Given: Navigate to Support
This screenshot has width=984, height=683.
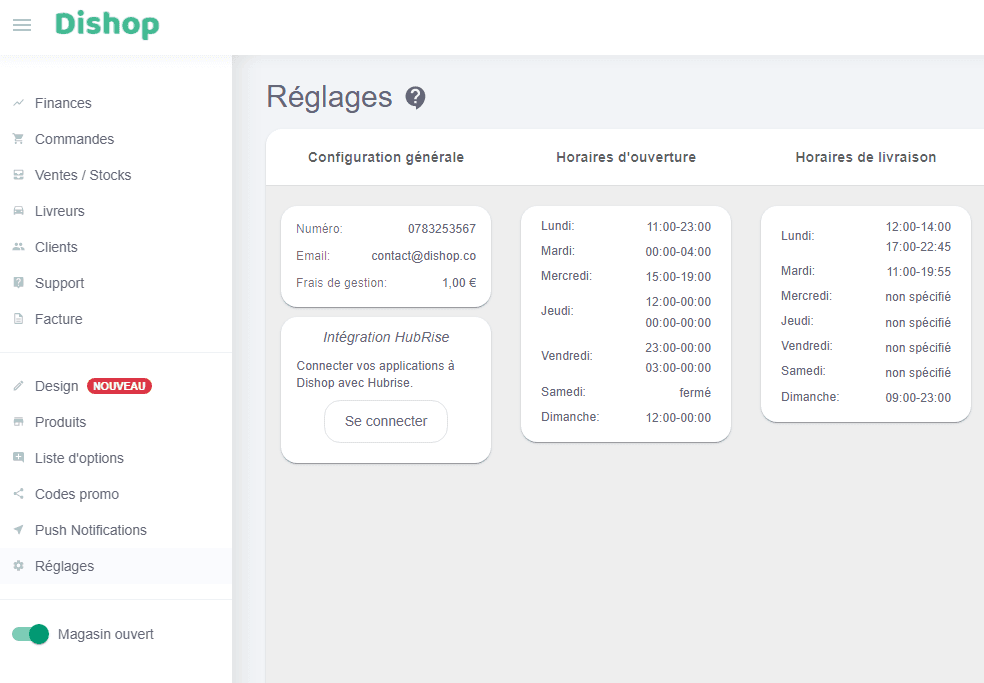Looking at the screenshot, I should (59, 283).
